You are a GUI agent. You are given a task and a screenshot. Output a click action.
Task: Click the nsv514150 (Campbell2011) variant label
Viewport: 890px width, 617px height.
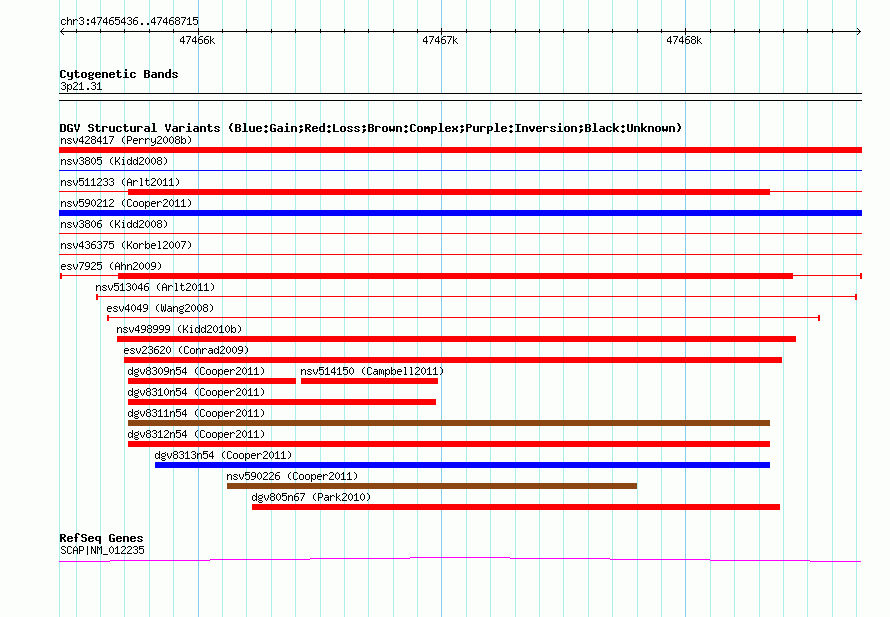[372, 371]
